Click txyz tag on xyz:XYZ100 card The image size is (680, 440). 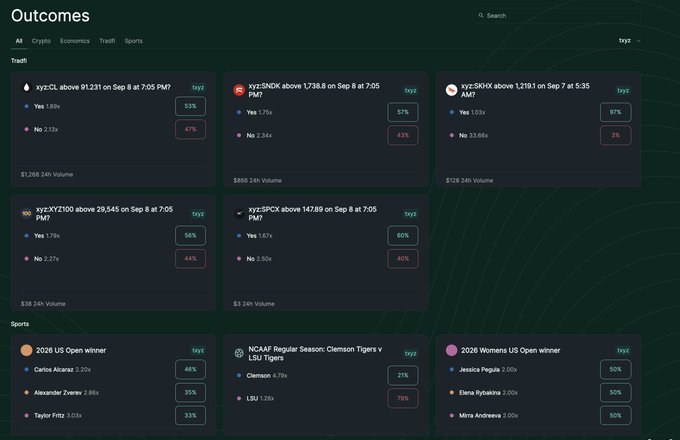point(198,214)
